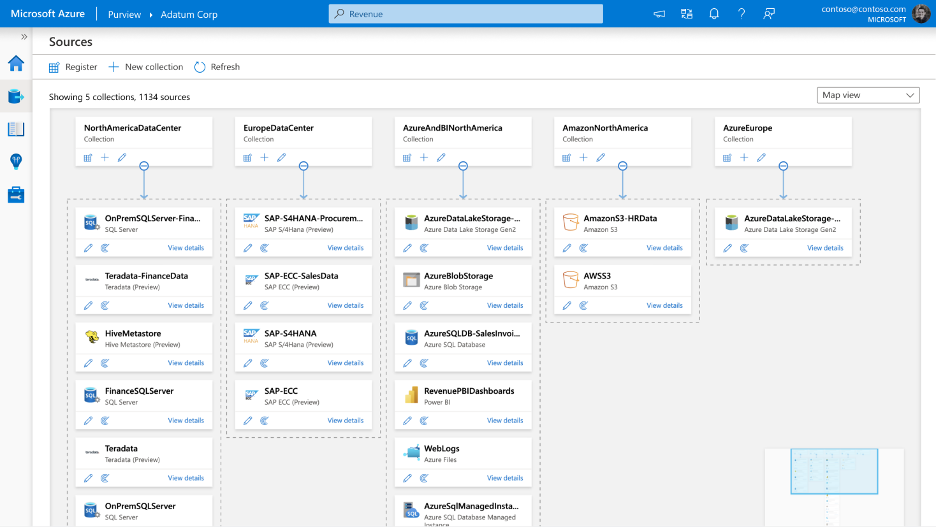Scan icon on SAP-S4HANA-Procurem card
Screen dimensions: 936x528
click(x=264, y=248)
